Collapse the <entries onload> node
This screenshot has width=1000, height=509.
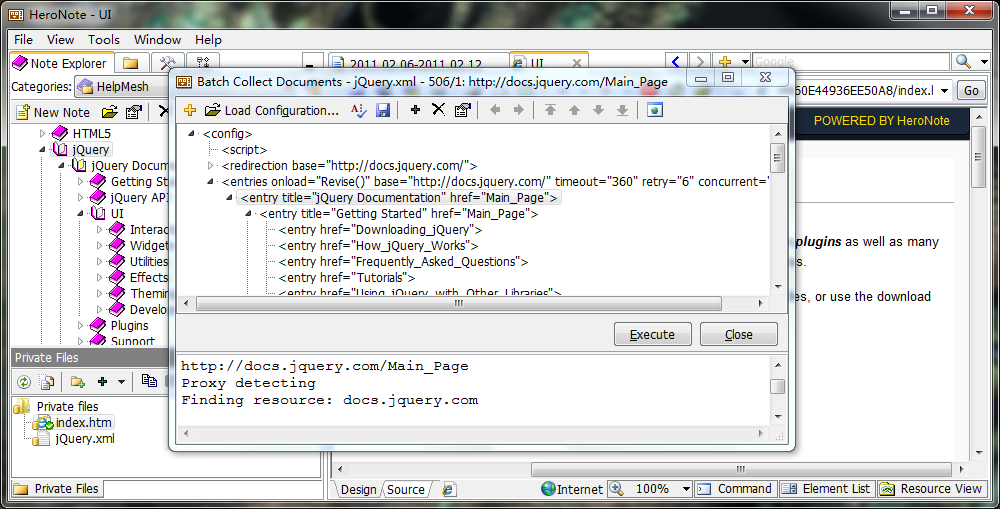tap(210, 182)
